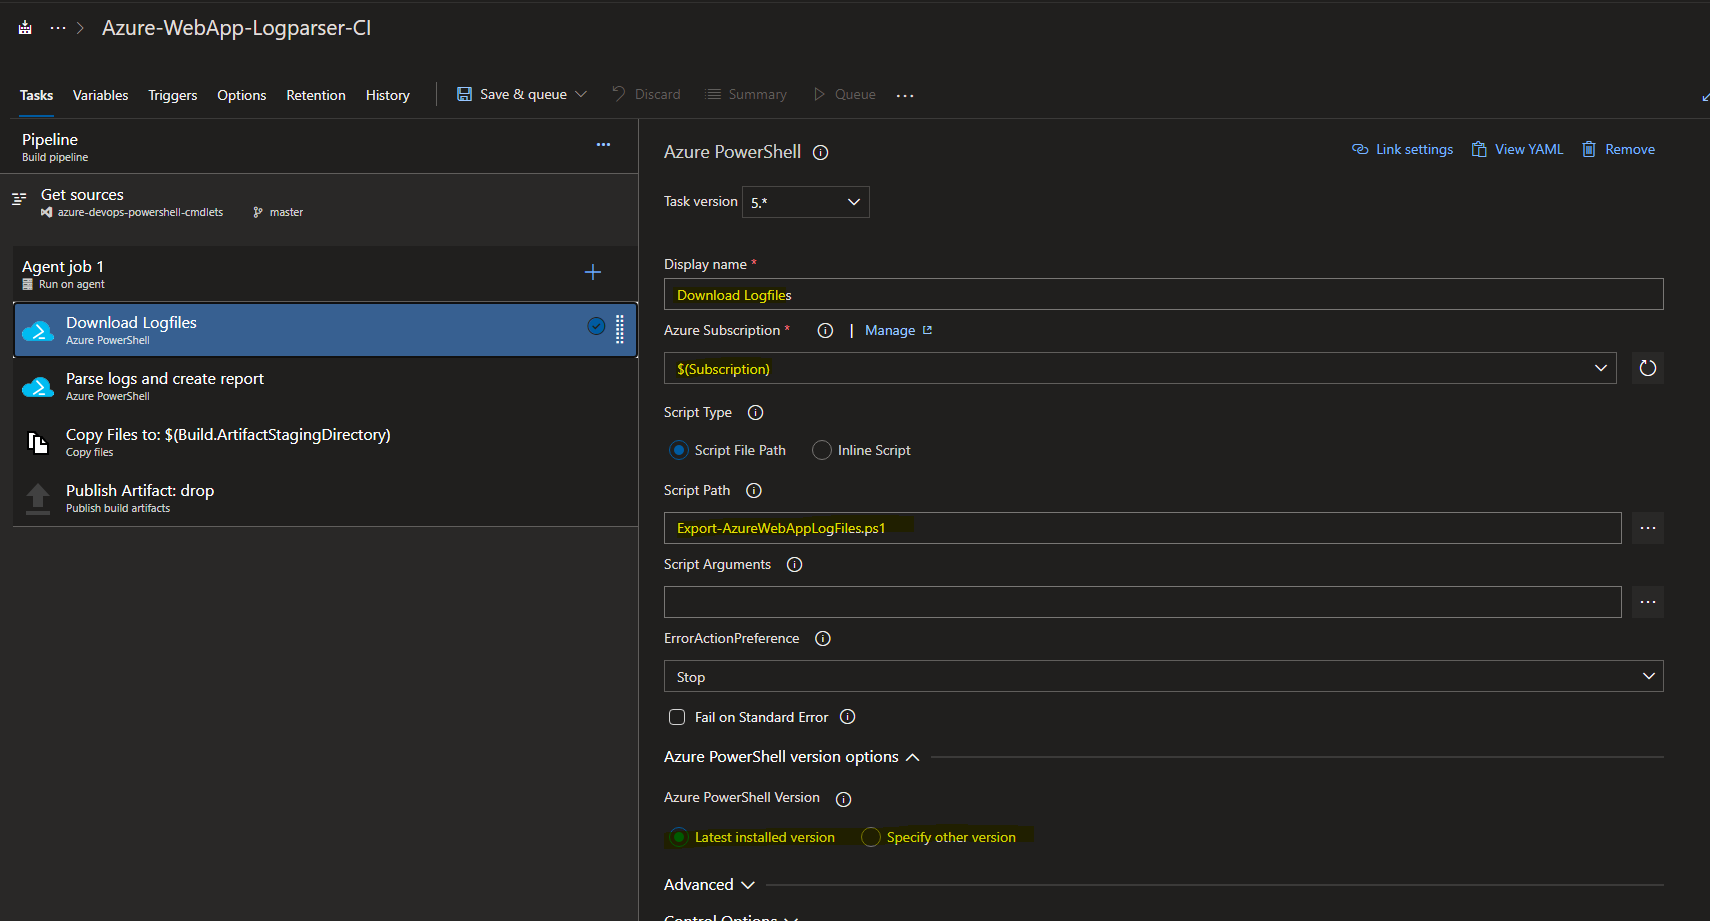Click the Discard button

(x=646, y=95)
